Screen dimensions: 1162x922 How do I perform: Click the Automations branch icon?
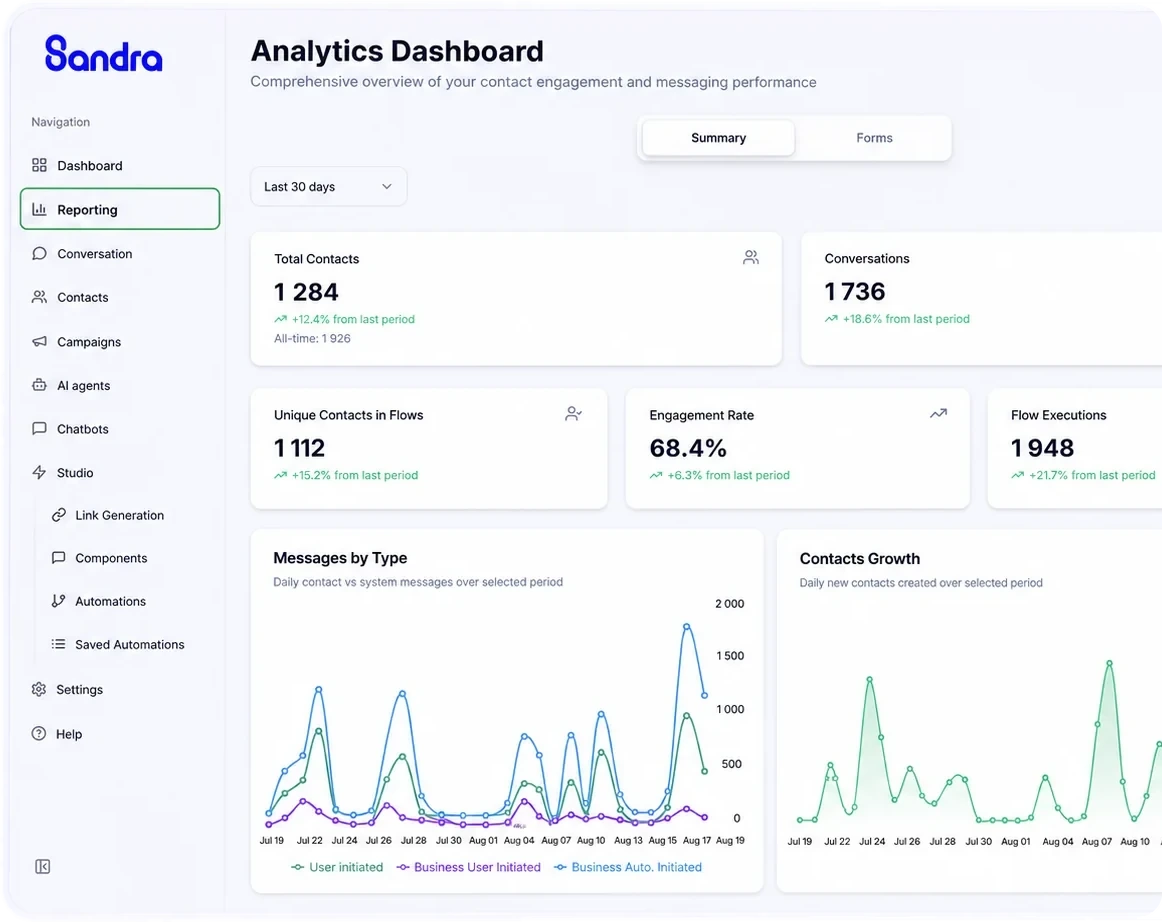tap(59, 601)
